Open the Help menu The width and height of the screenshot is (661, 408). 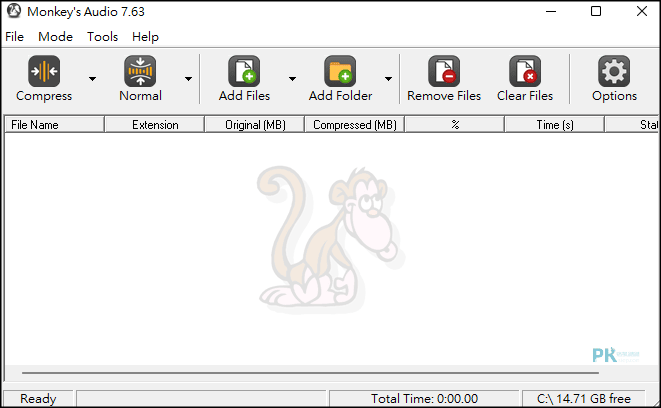[145, 37]
